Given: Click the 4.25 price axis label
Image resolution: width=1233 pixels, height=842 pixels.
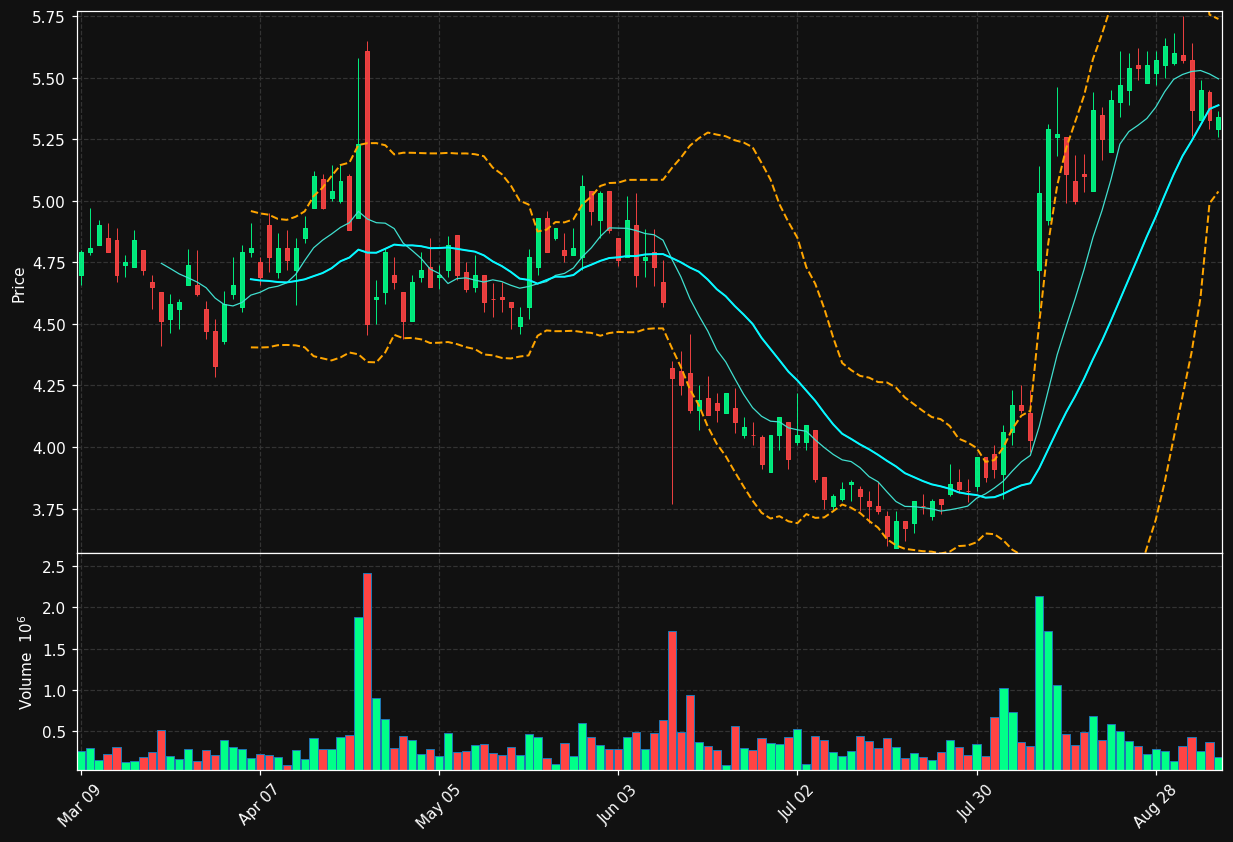Looking at the screenshot, I should pos(50,386).
